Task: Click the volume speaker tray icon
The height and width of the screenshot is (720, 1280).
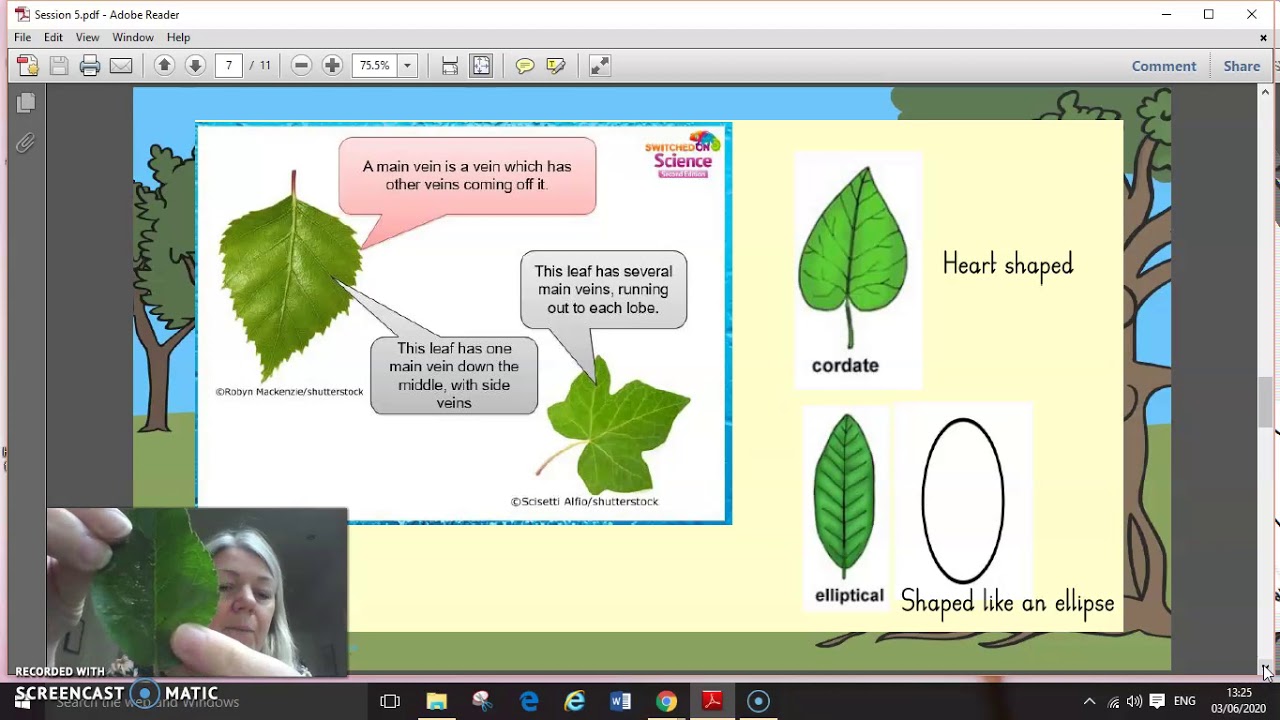Action: point(1134,701)
